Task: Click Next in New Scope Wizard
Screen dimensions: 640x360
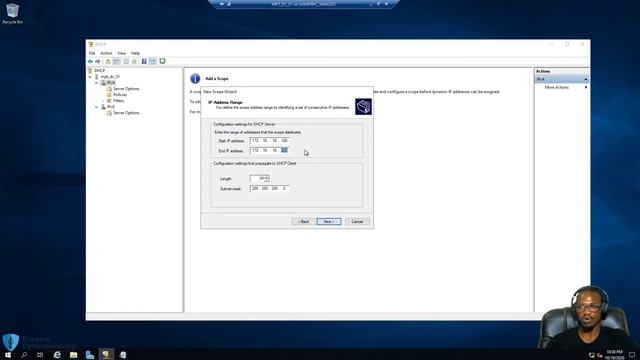Action: pyautogui.click(x=329, y=222)
